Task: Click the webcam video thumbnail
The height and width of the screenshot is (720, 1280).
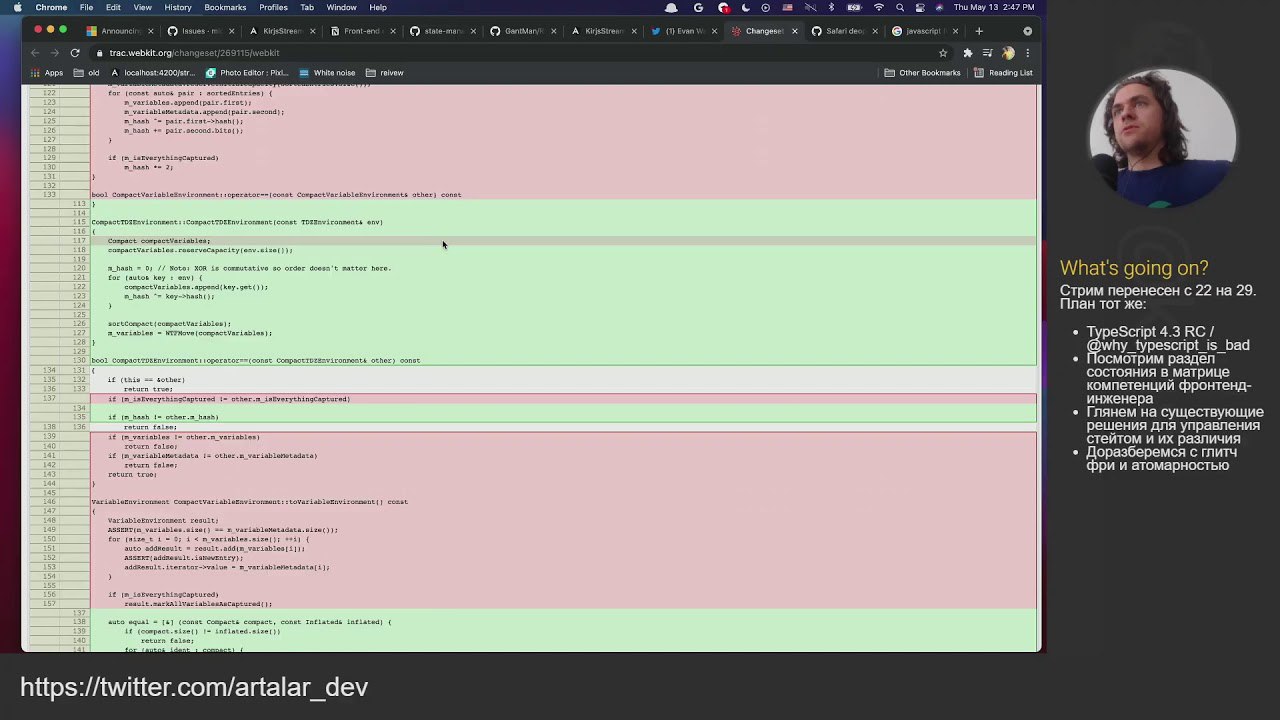Action: click(1162, 138)
